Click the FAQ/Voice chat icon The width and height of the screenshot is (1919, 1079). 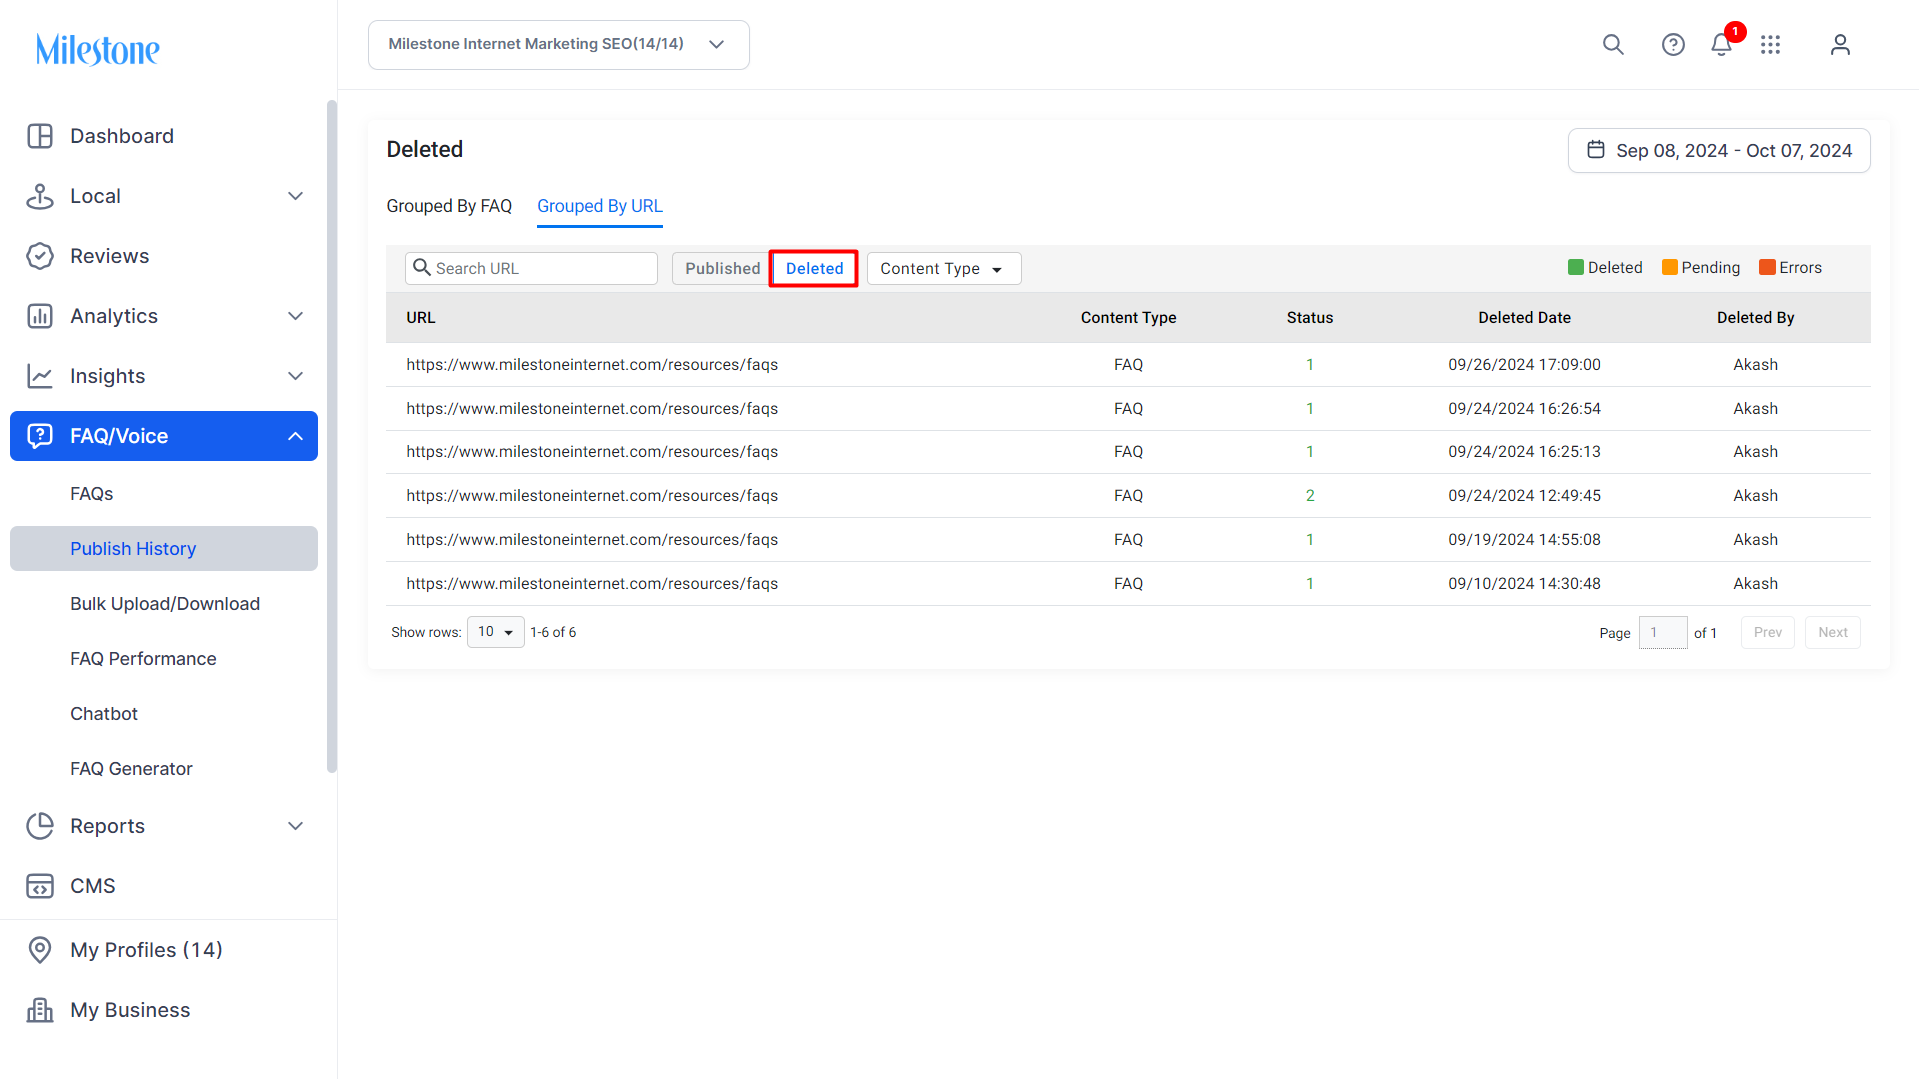[40, 436]
